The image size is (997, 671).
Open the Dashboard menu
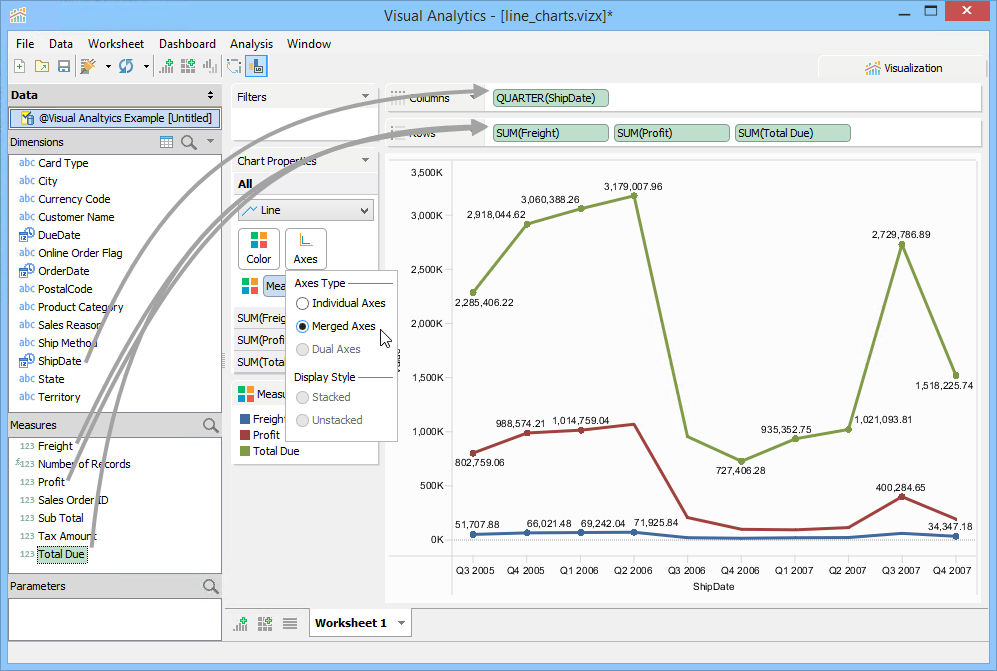click(187, 44)
